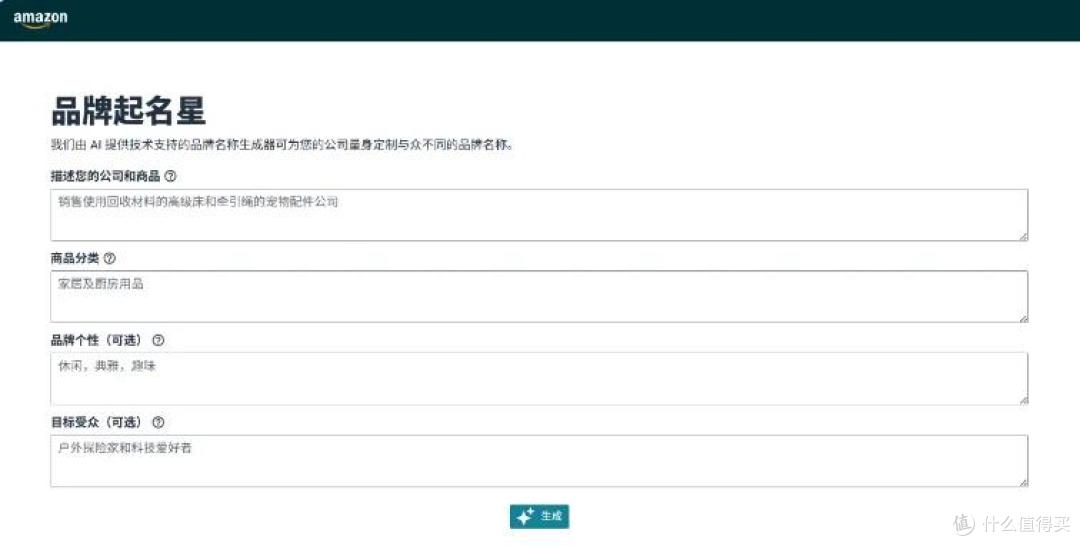This screenshot has width=1080, height=546.
Task: Grab resize handle of company description box
Action: [1023, 236]
